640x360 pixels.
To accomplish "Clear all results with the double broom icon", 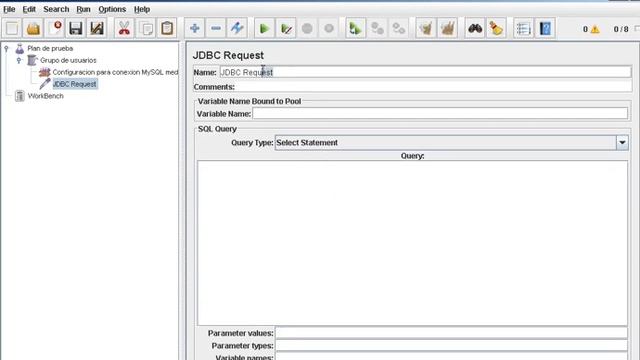I will point(447,28).
